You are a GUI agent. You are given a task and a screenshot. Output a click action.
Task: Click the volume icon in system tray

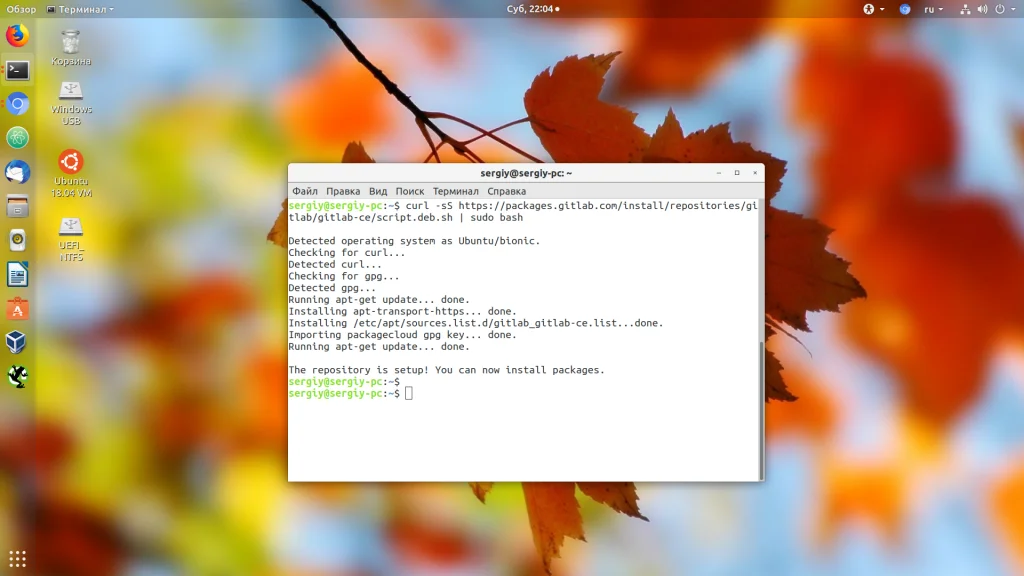point(982,9)
